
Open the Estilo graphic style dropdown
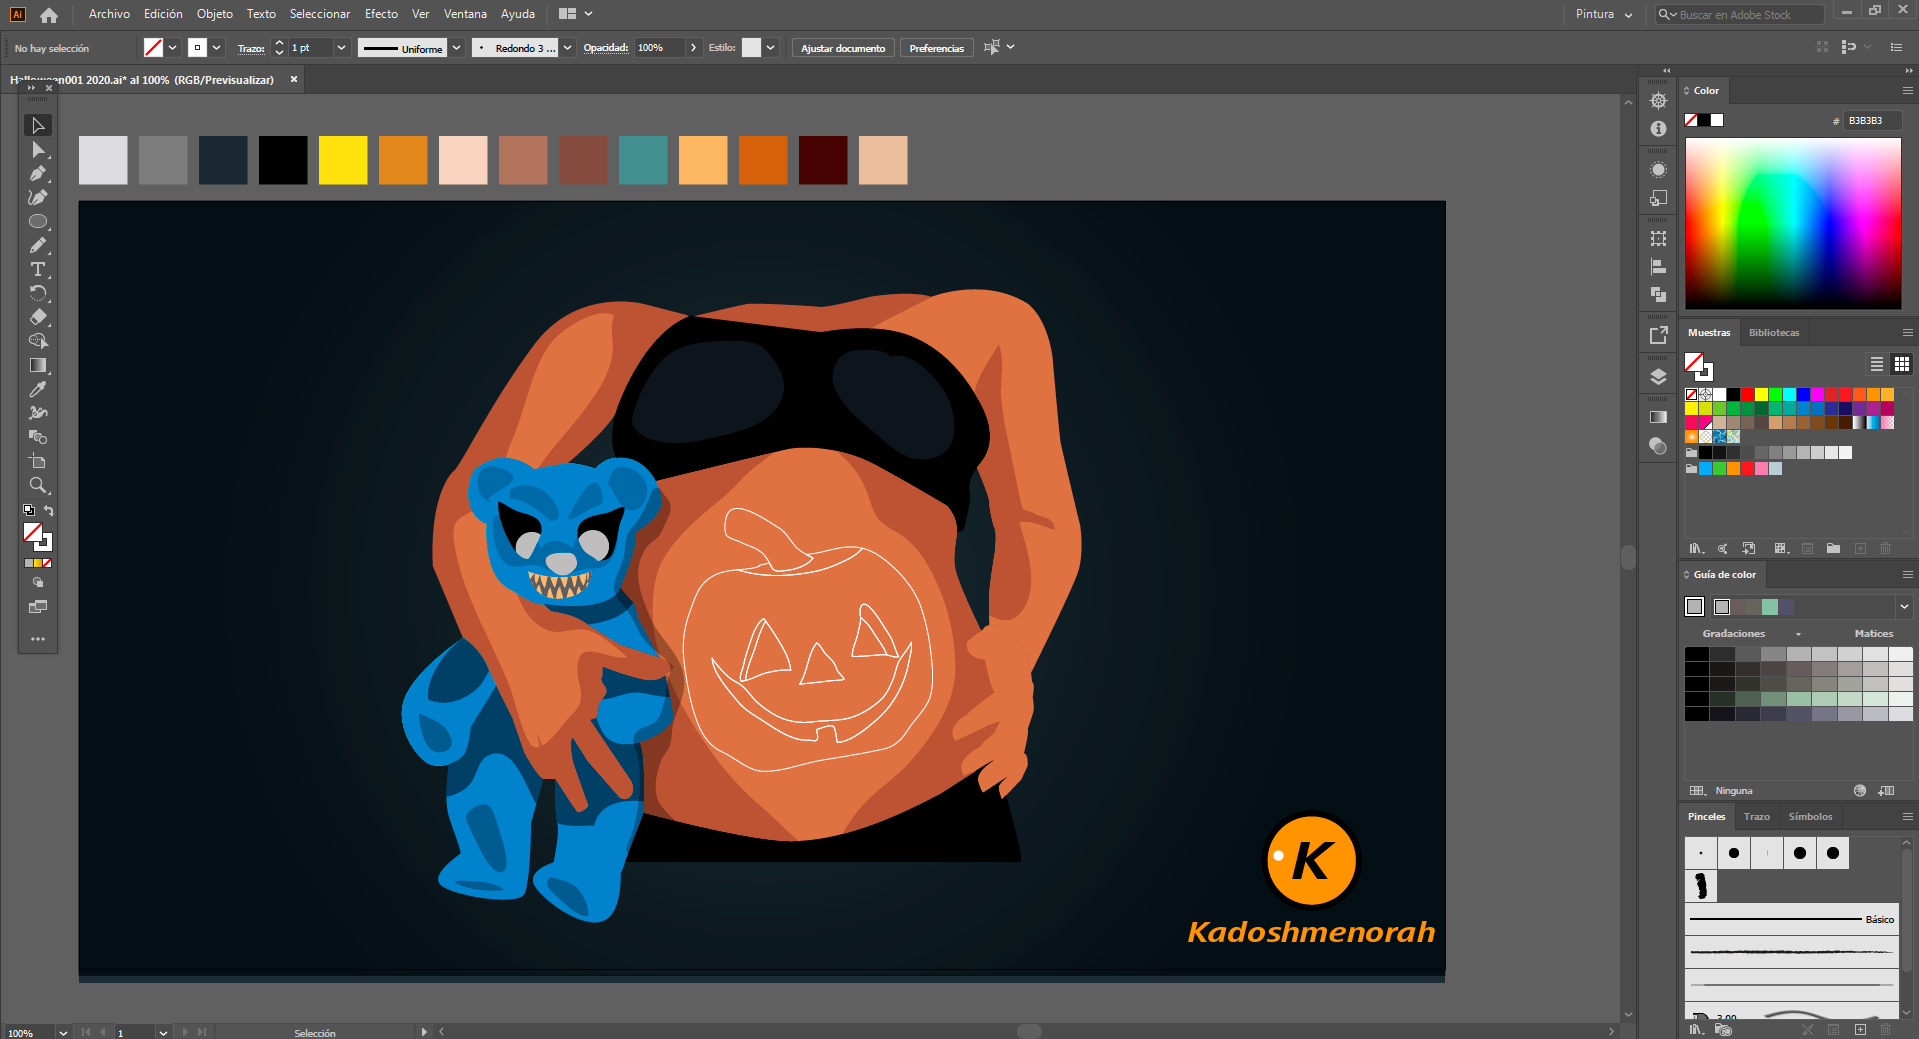(x=770, y=47)
